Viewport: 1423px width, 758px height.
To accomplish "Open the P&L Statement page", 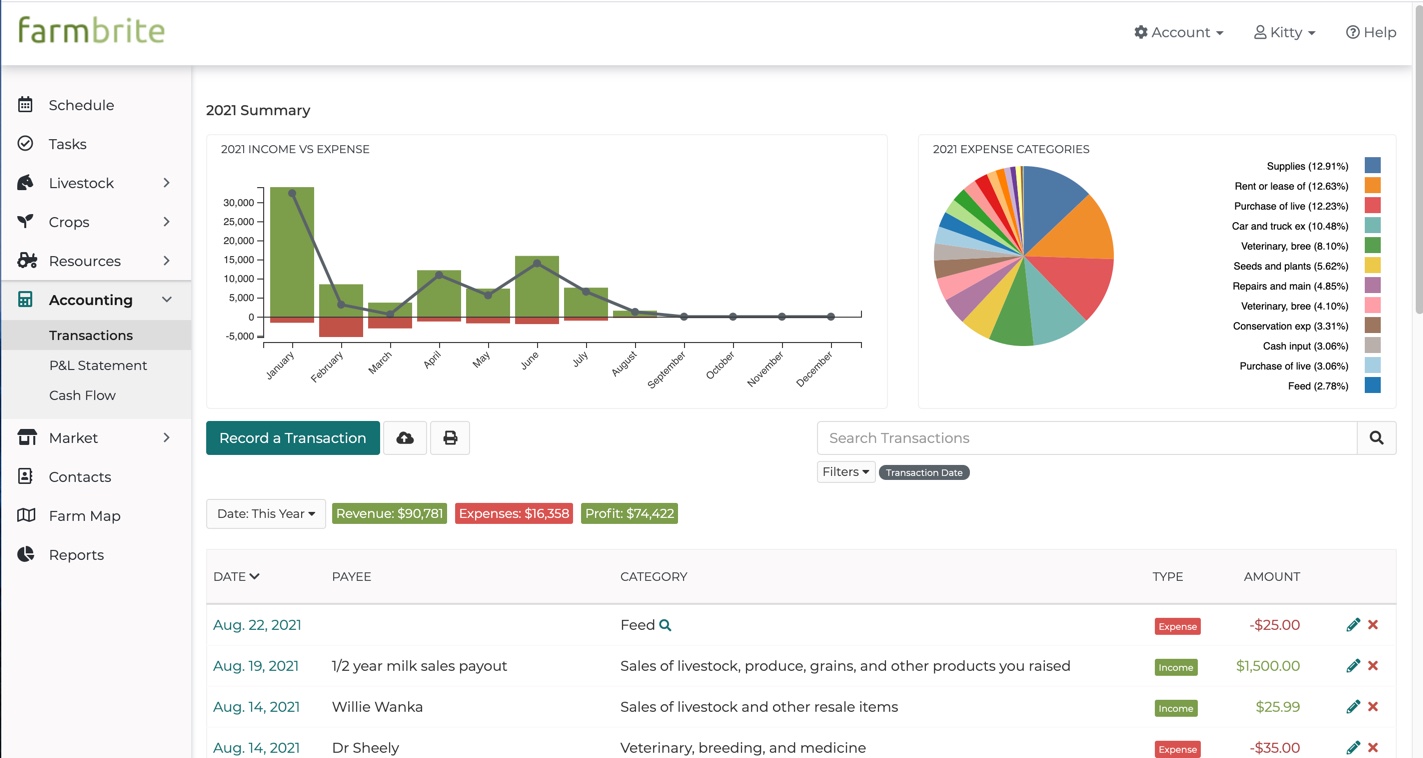I will (x=98, y=365).
